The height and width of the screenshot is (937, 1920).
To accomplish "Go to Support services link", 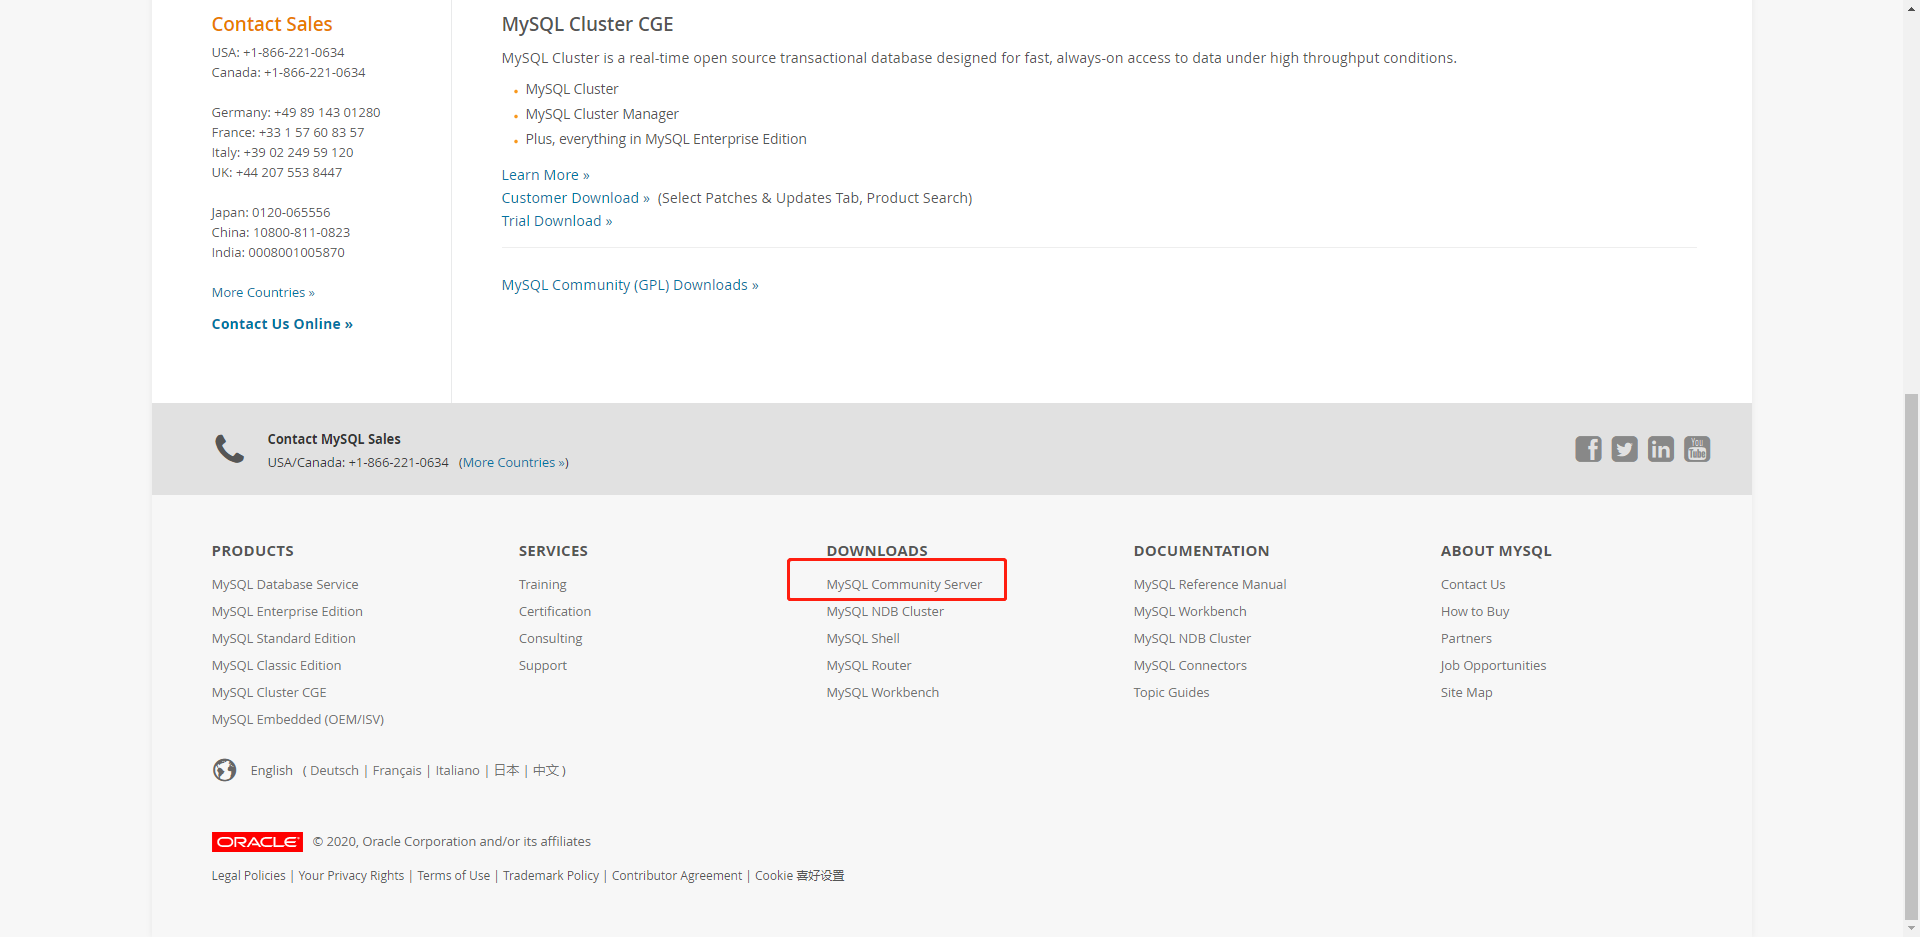I will tap(543, 666).
